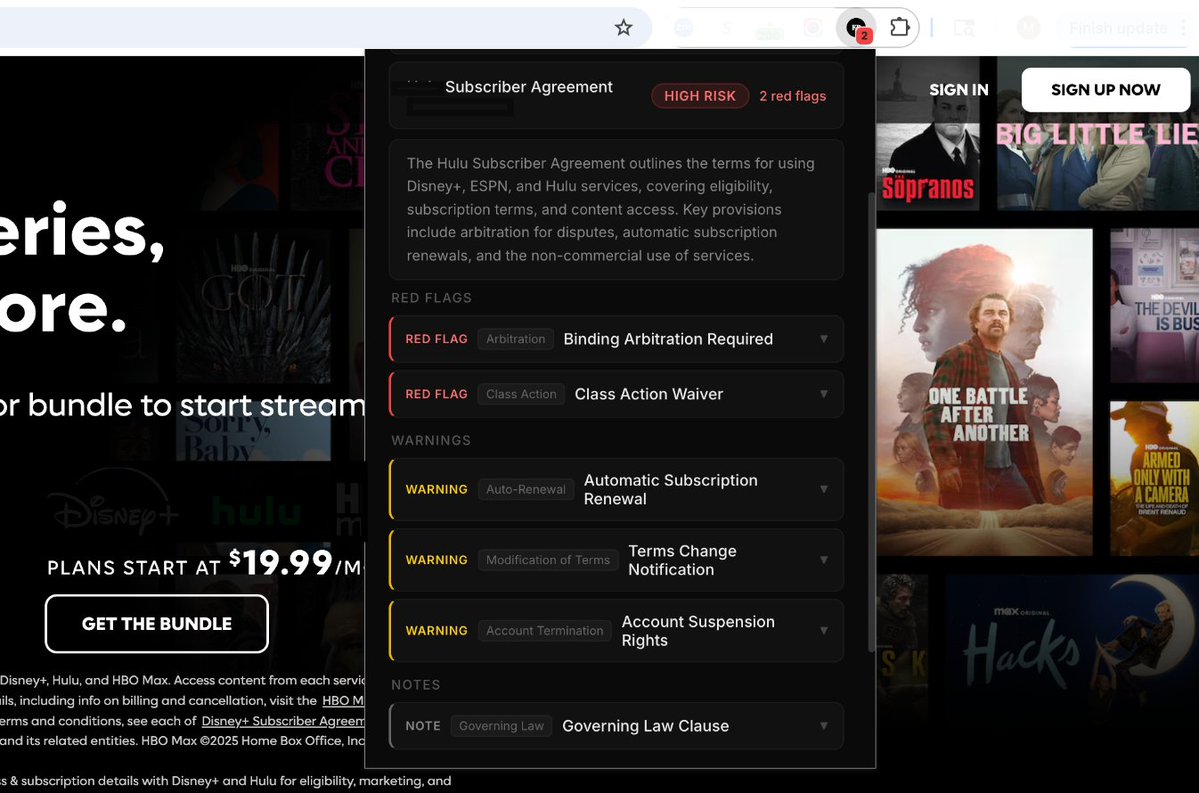Screen dimensions: 1199x793
Task: Click the SIGN UP NOW button
Action: (x=1105, y=89)
